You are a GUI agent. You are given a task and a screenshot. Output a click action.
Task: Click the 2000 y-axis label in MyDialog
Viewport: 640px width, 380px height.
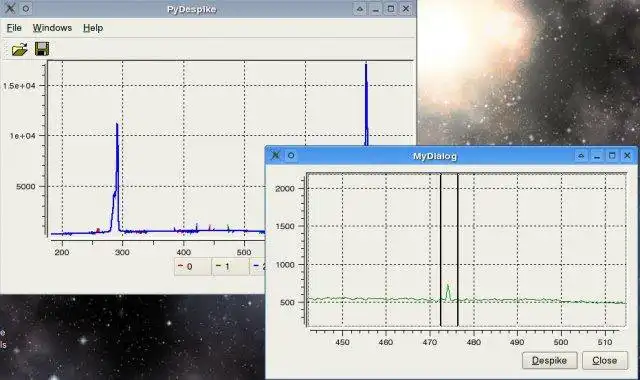[x=284, y=189]
